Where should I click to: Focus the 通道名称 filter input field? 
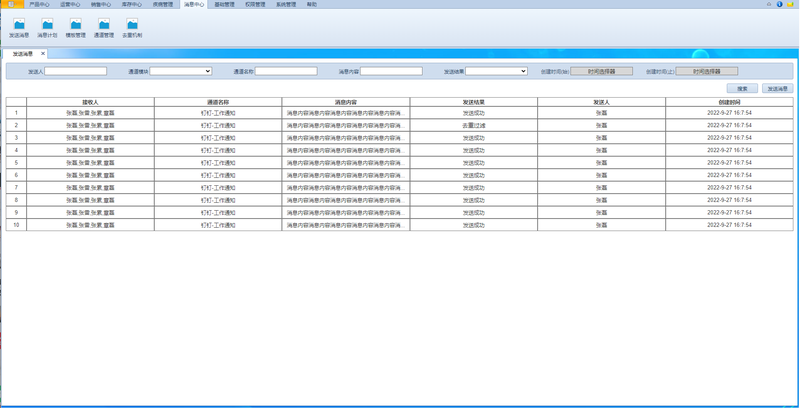[286, 71]
